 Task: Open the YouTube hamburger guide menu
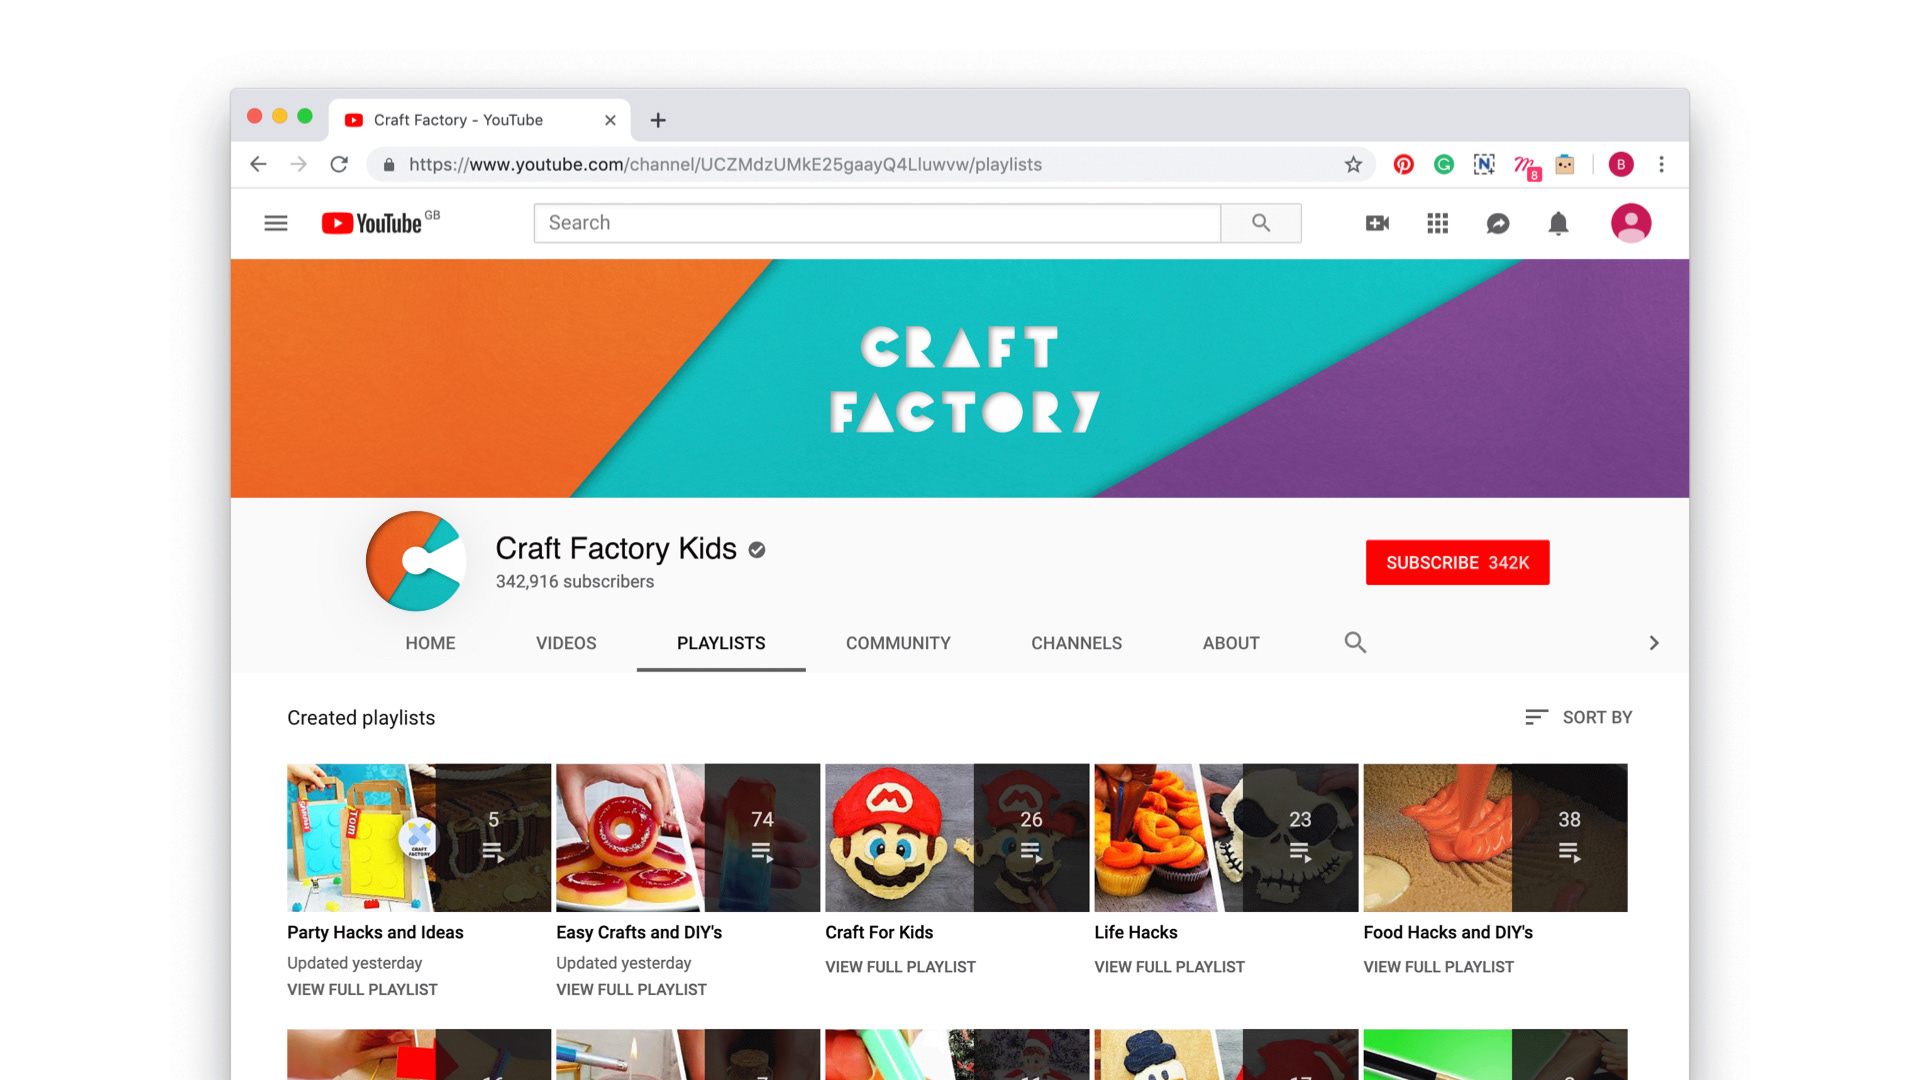[x=276, y=223]
